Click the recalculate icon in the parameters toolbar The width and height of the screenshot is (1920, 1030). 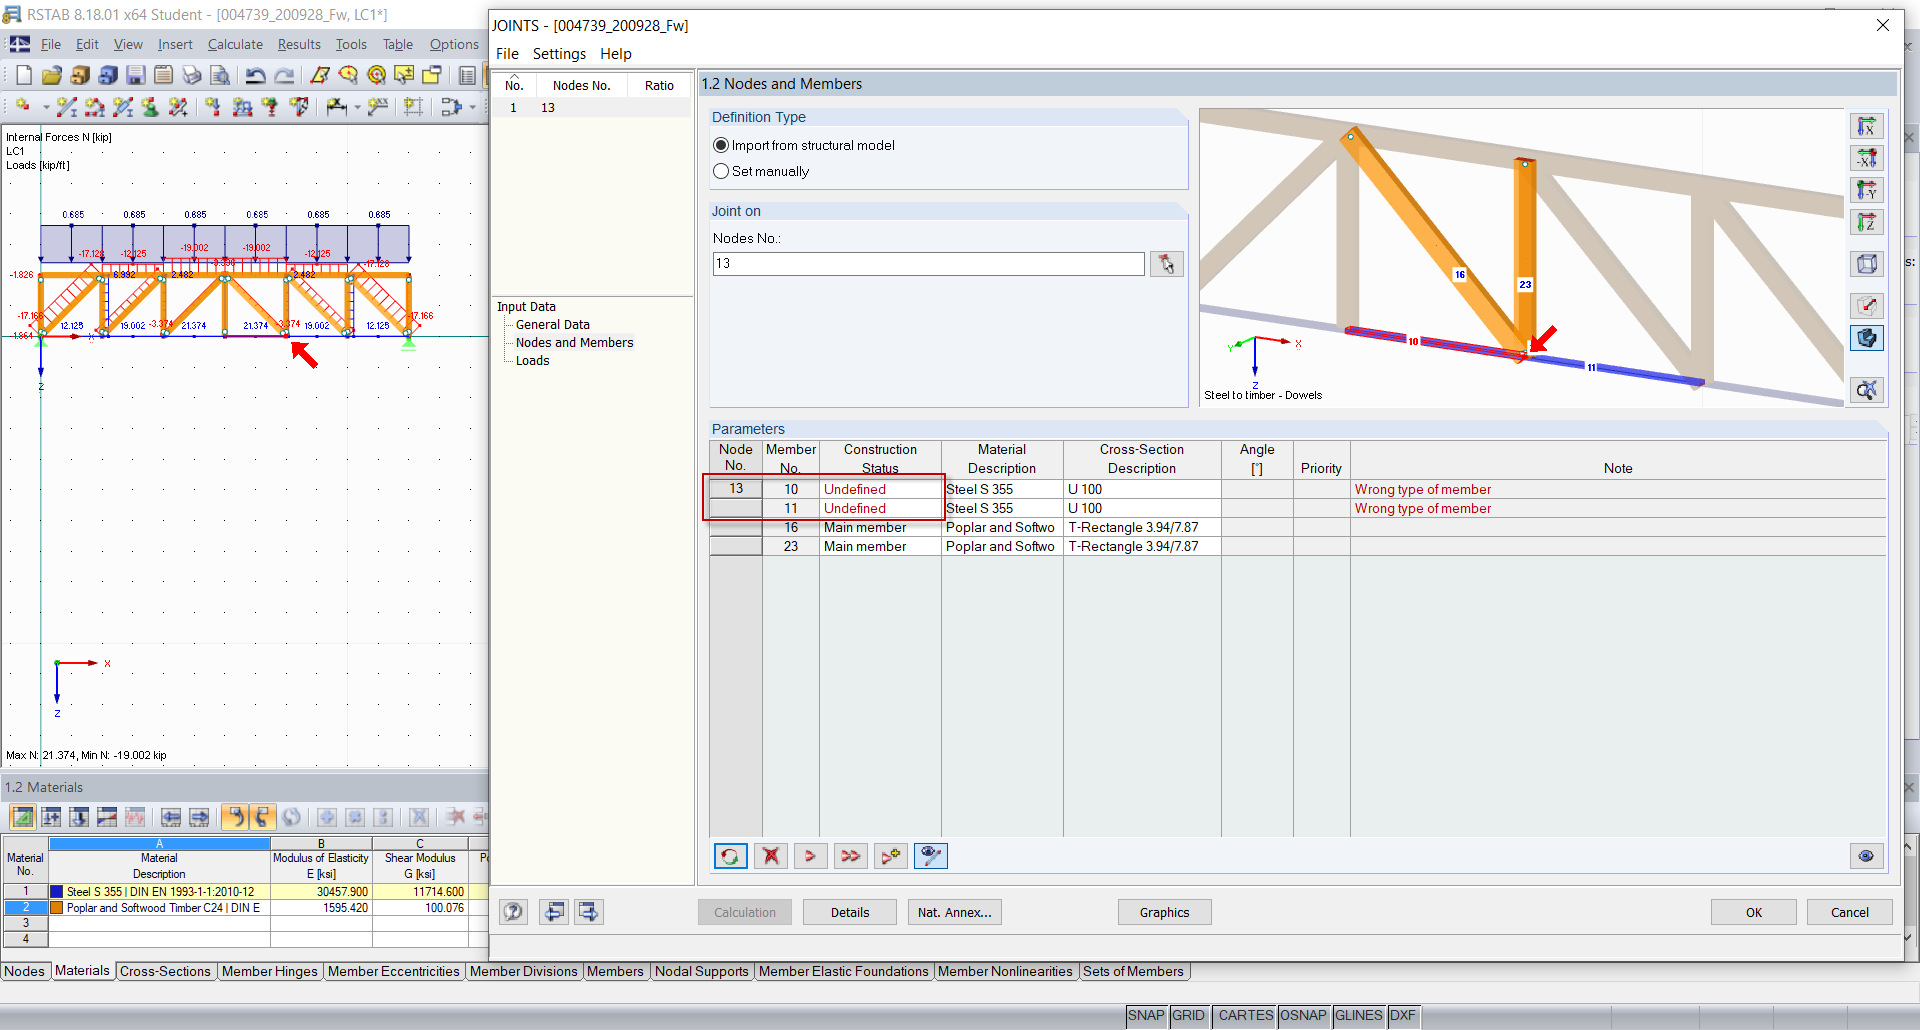tap(731, 856)
